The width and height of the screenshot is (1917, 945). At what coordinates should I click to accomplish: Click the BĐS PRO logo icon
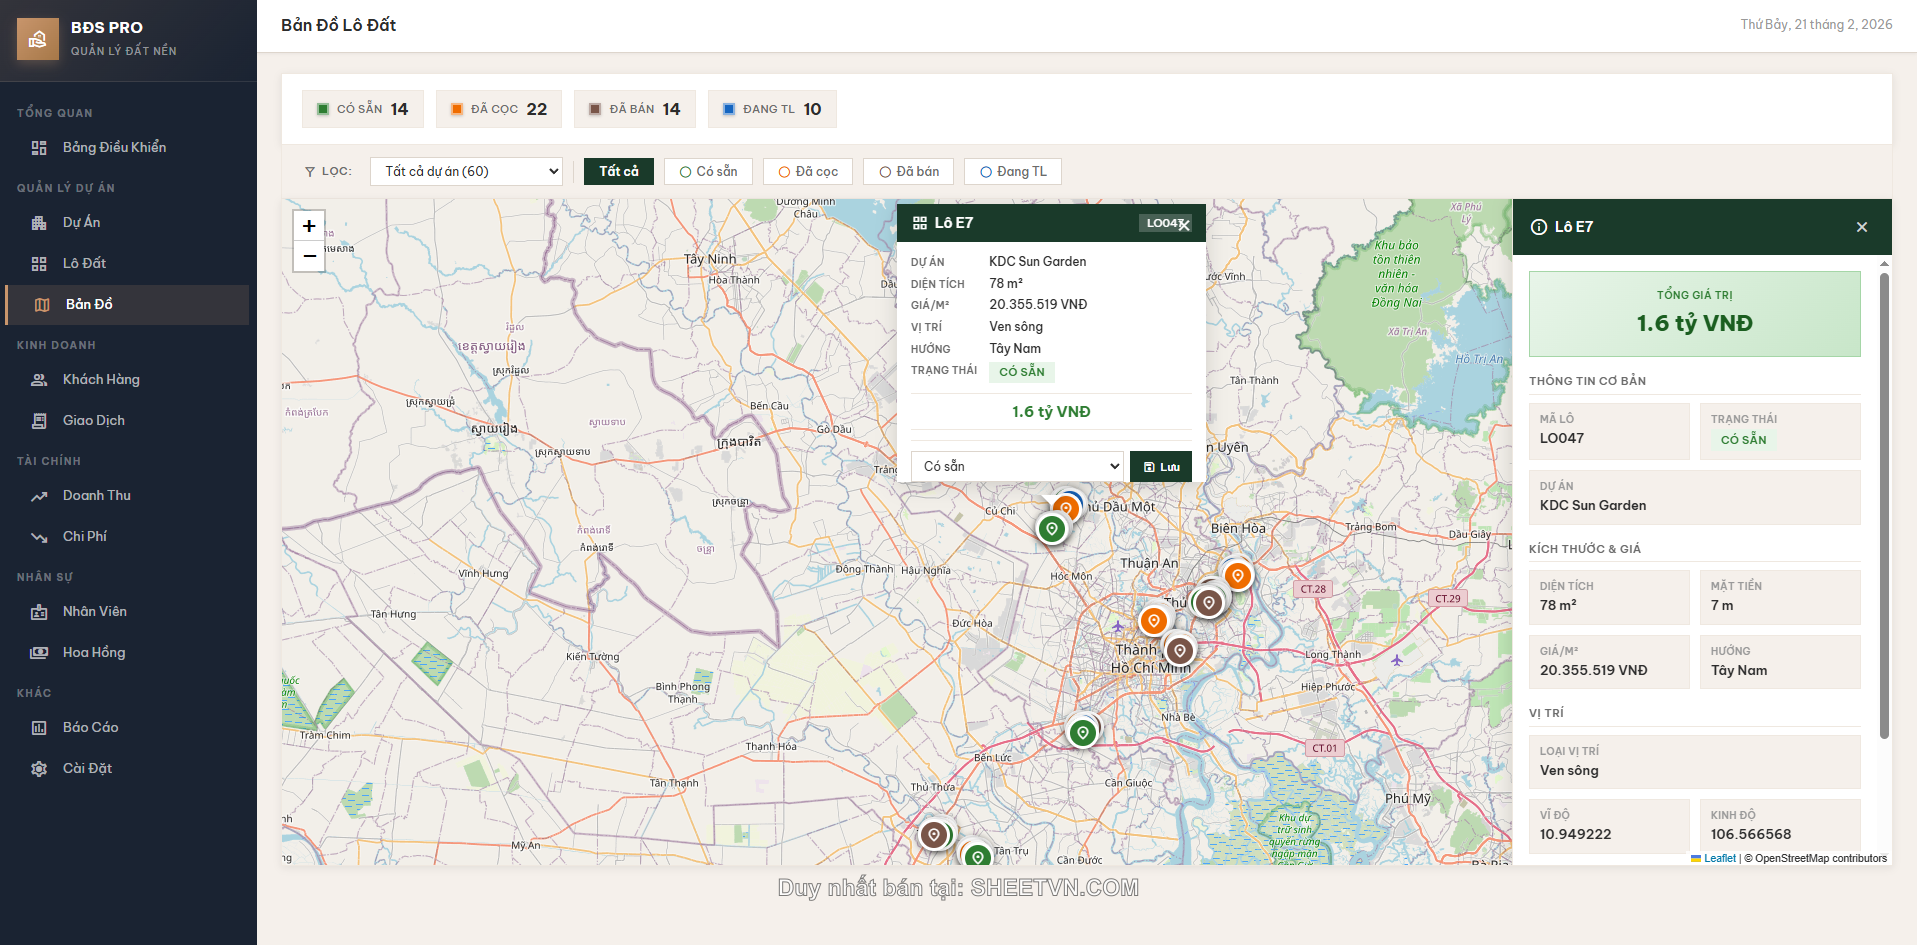[x=38, y=39]
